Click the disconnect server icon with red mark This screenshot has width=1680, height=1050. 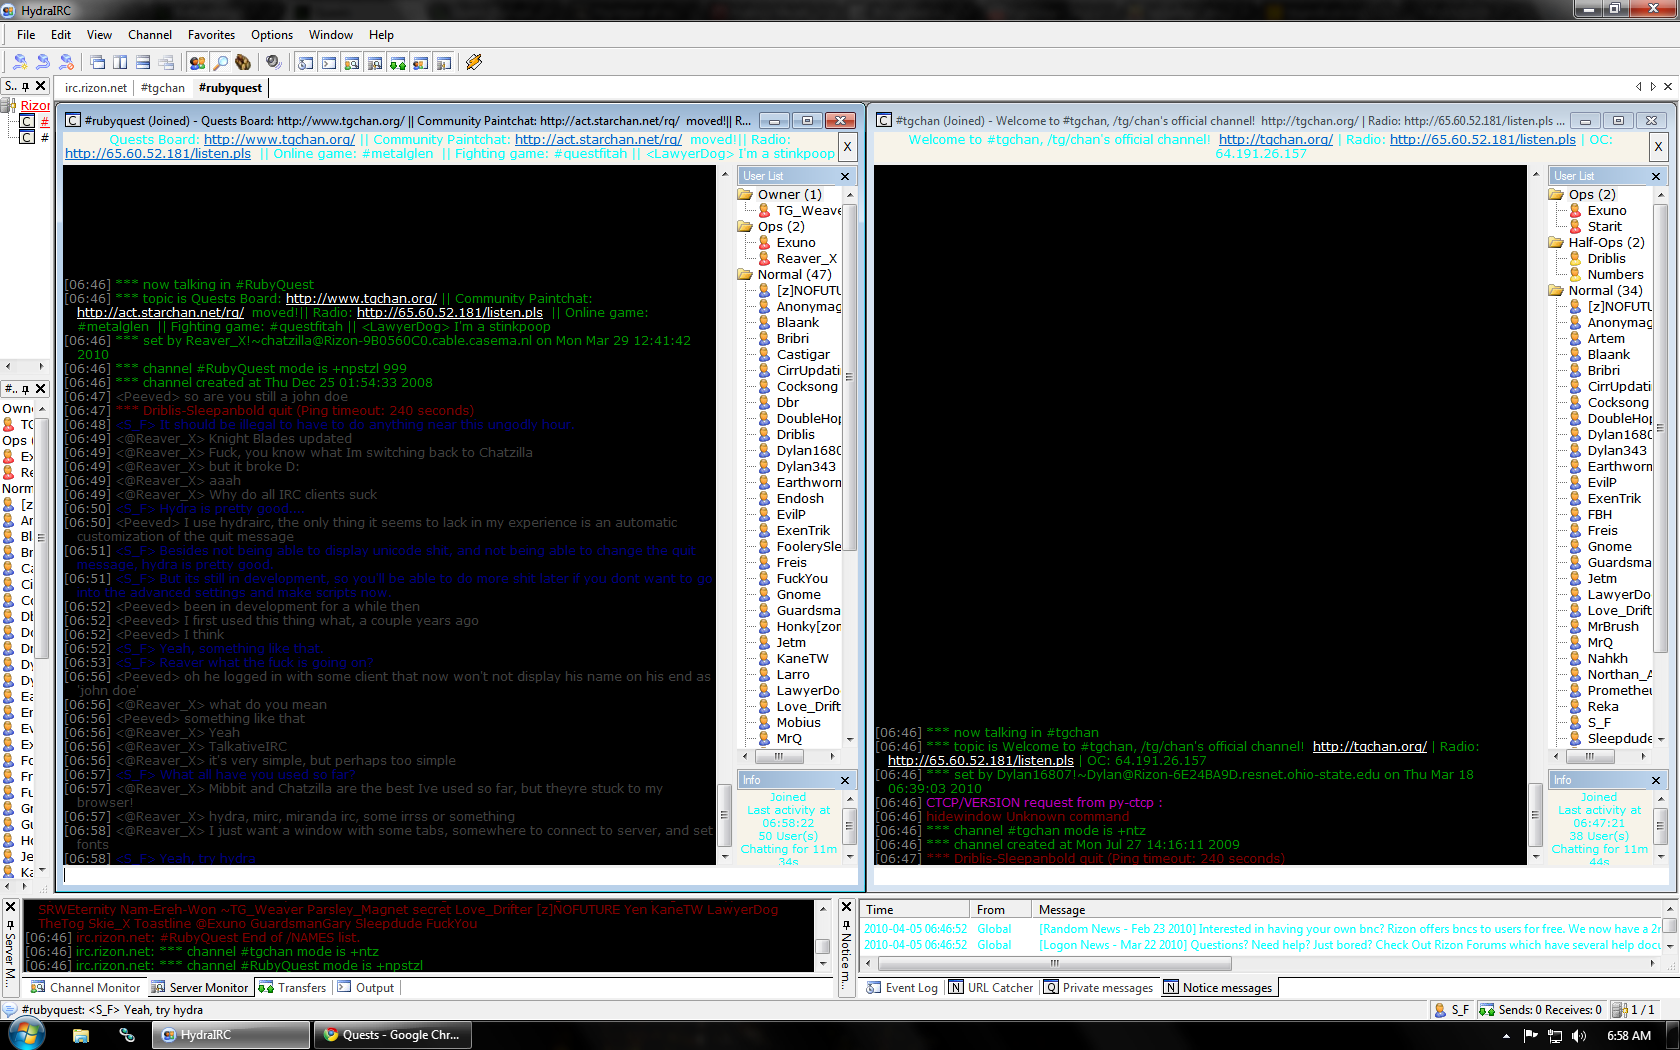pyautogui.click(x=66, y=62)
